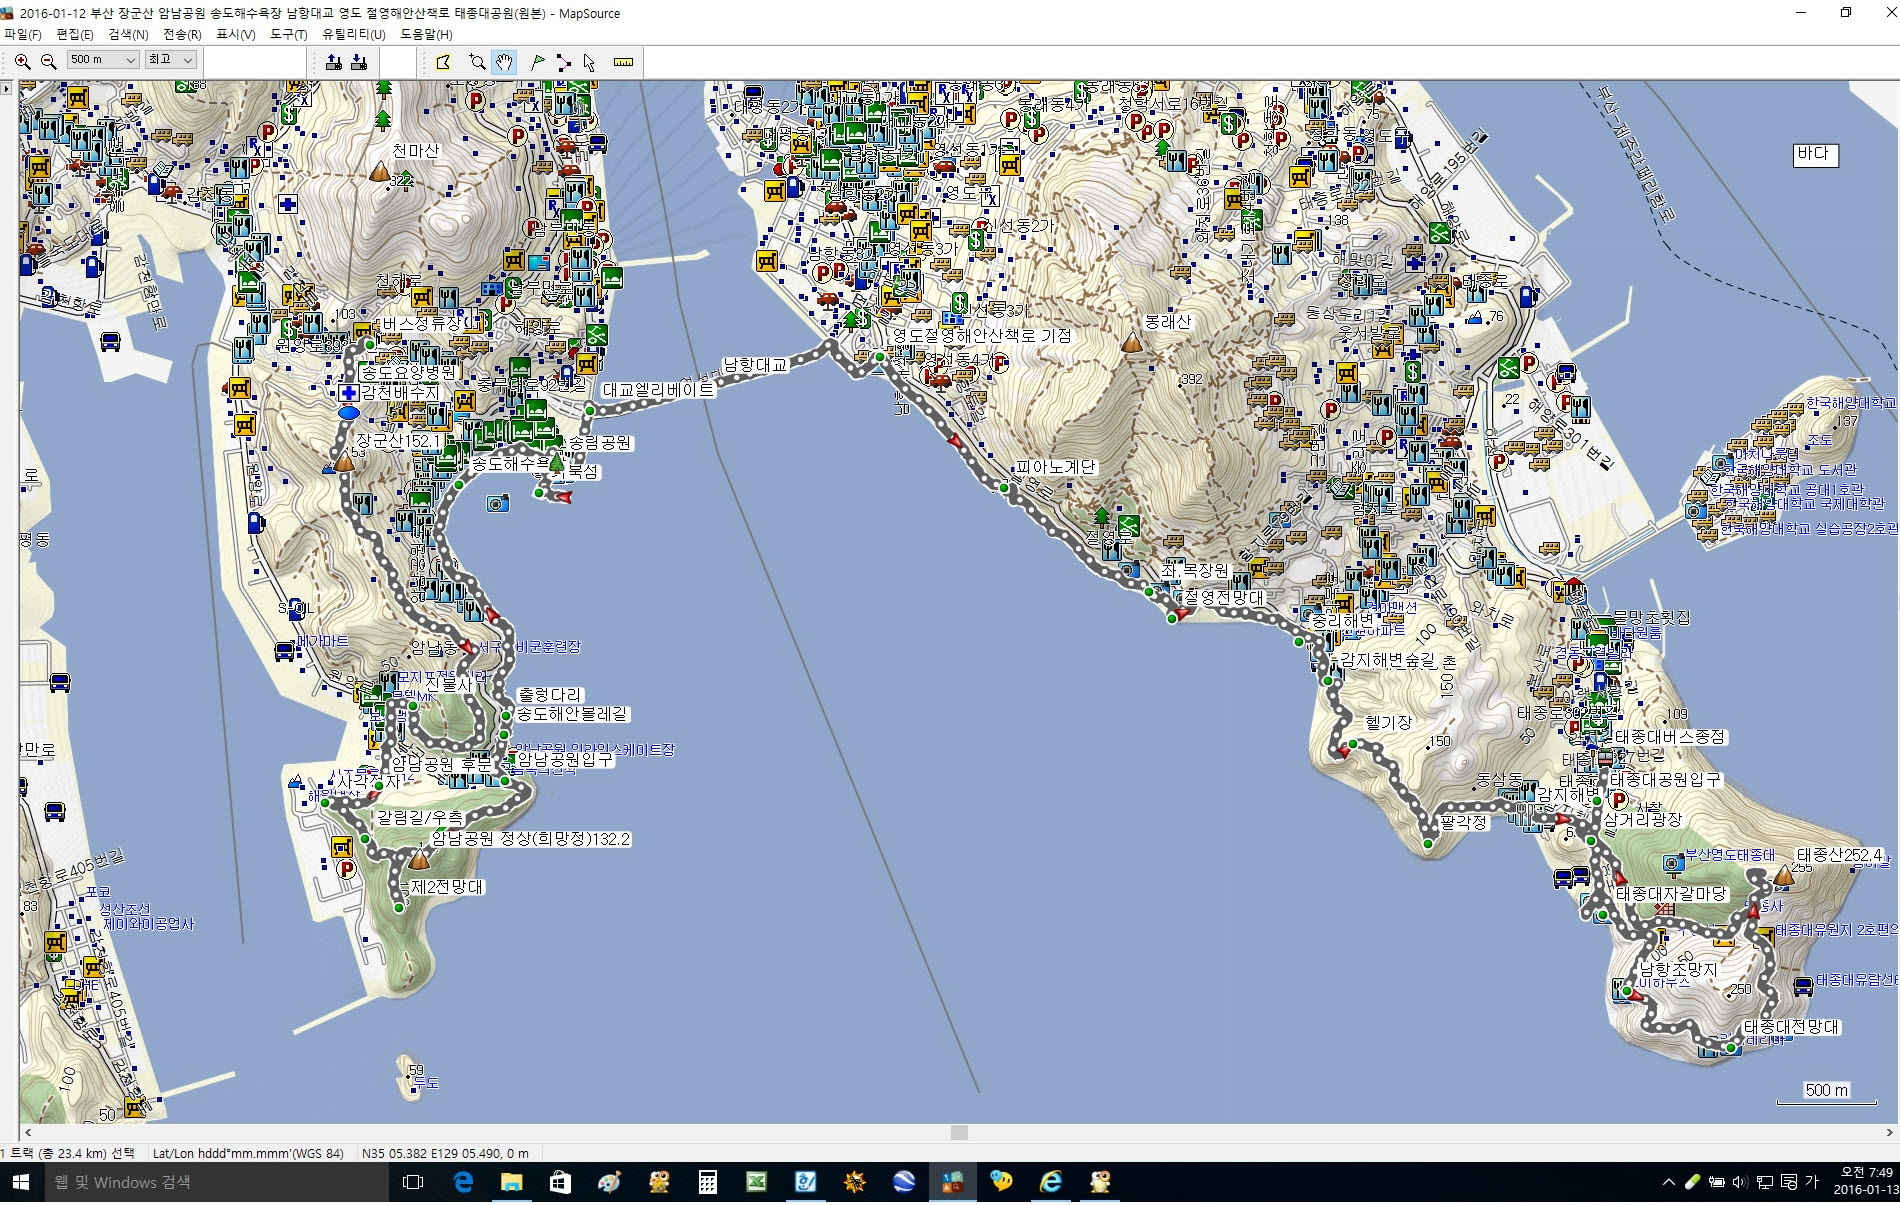Screen dimensions: 1900x1205
Task: Open the 최고 detail level dropdown
Action: pyautogui.click(x=171, y=60)
